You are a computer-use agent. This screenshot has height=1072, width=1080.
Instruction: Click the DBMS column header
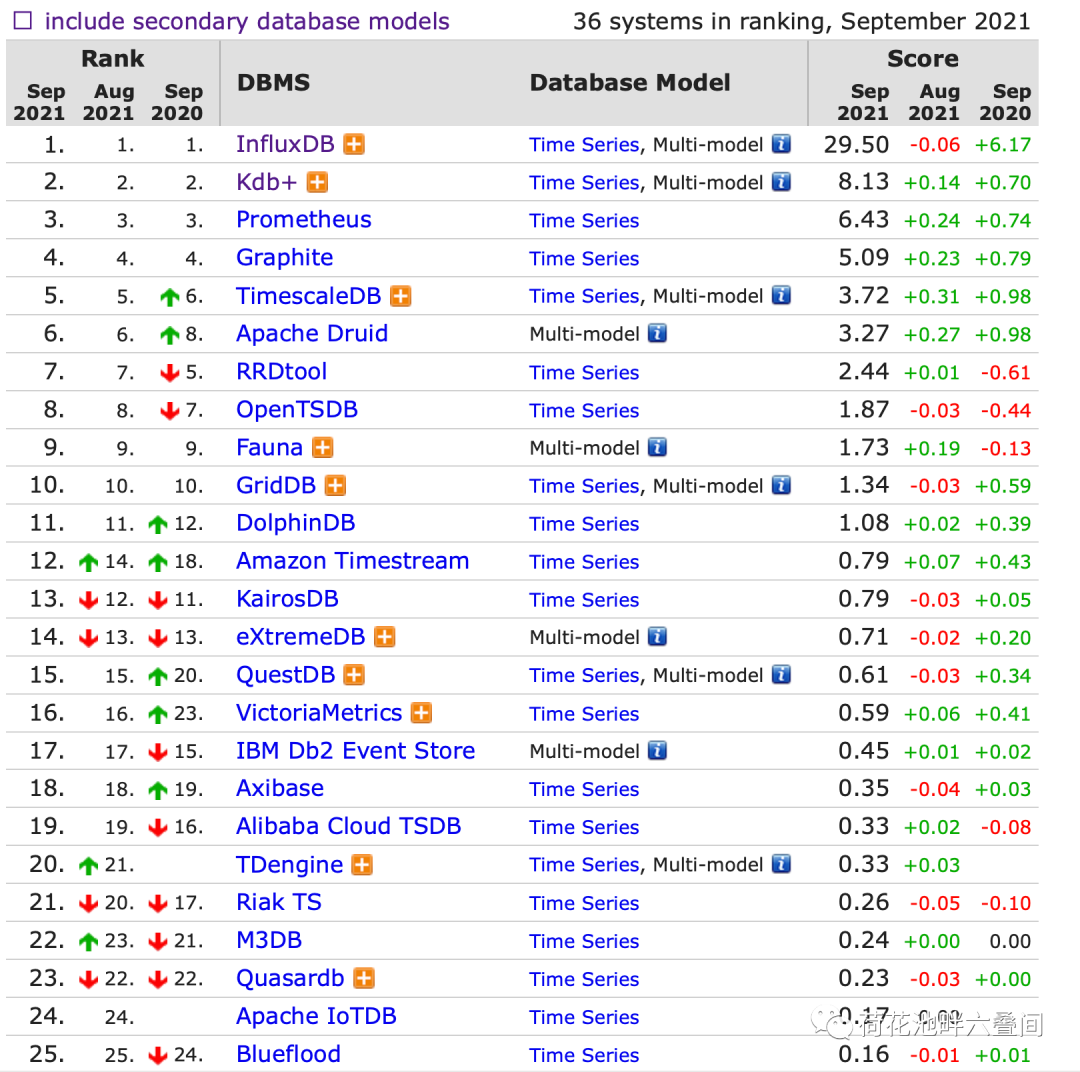click(273, 83)
